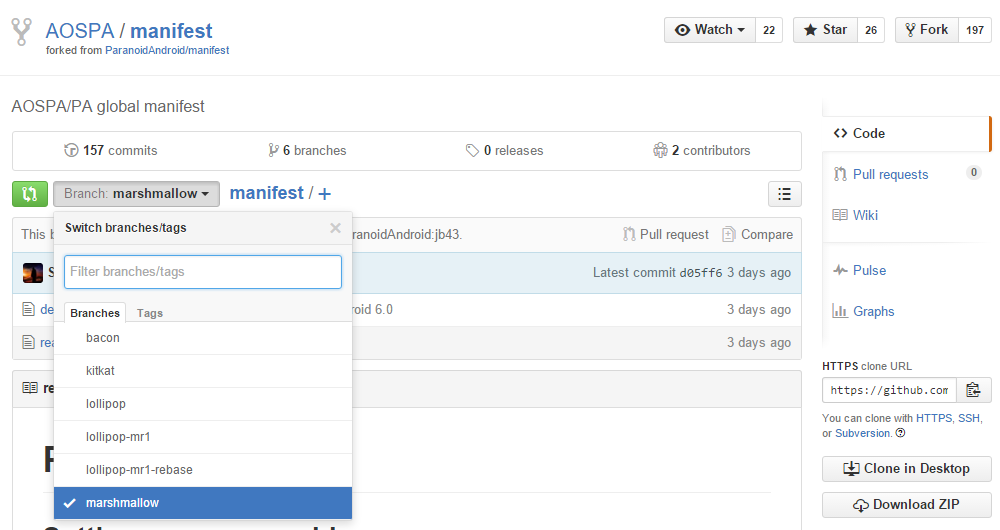Click the plus icon to create a new file

pyautogui.click(x=324, y=194)
